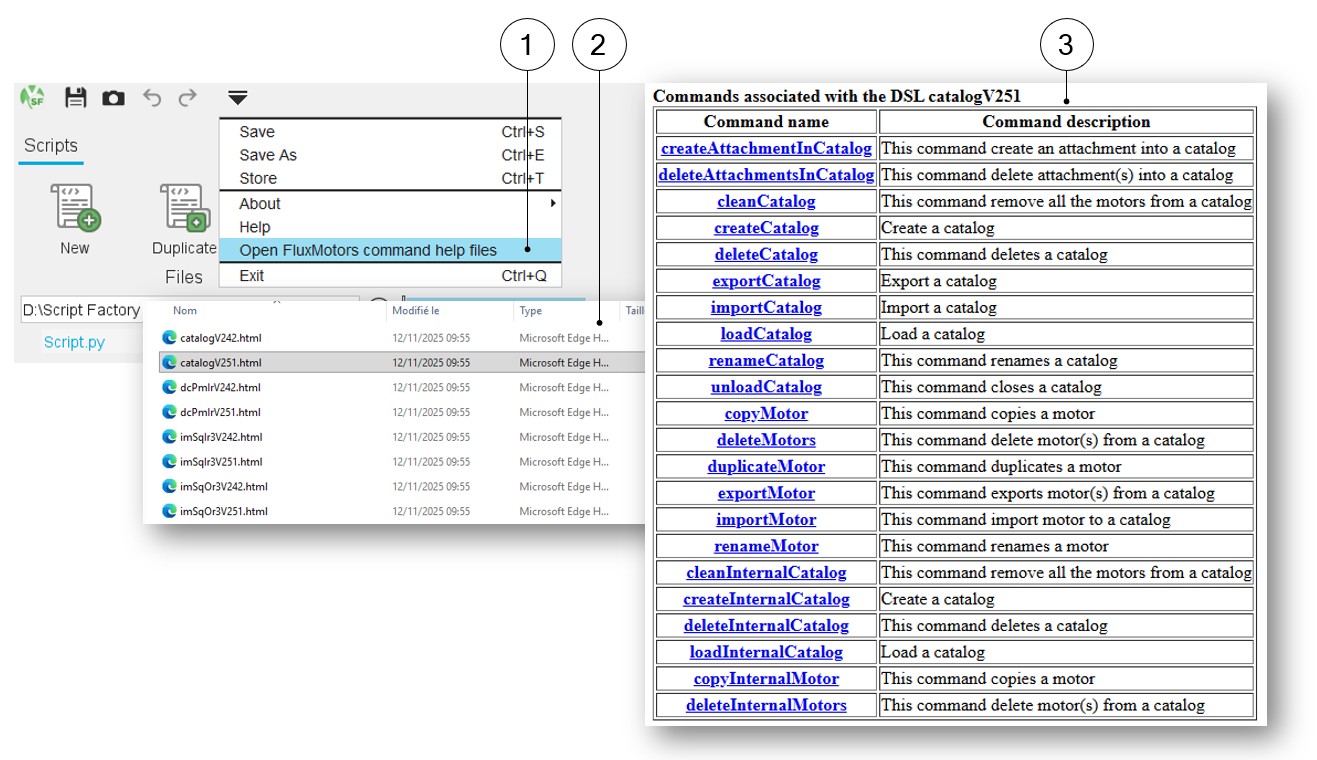This screenshot has width=1317, height=760.
Task: Click Edge icon next to dcPmIrV242.html
Action: coord(169,387)
